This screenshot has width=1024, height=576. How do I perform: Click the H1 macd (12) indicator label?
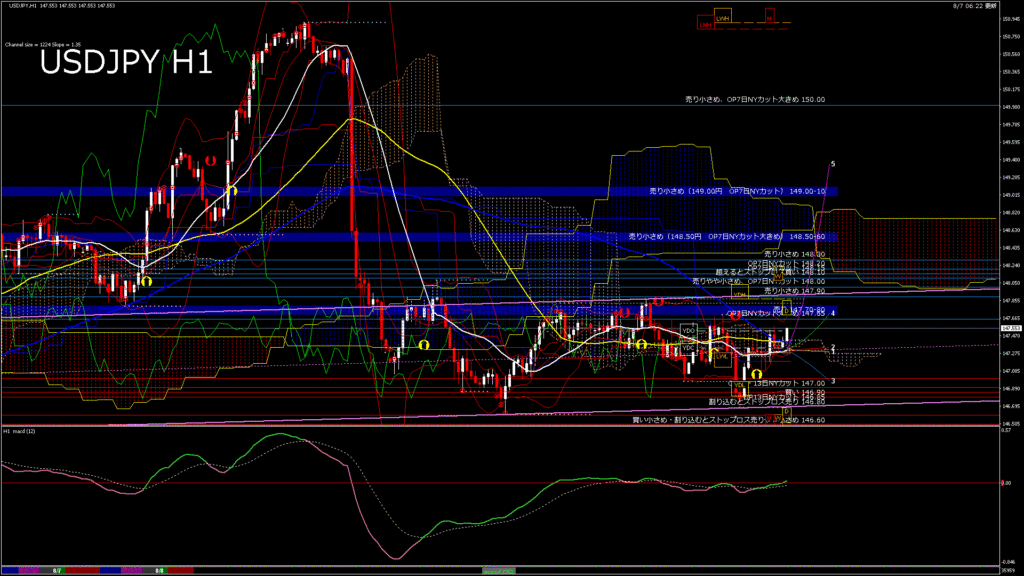click(x=20, y=431)
